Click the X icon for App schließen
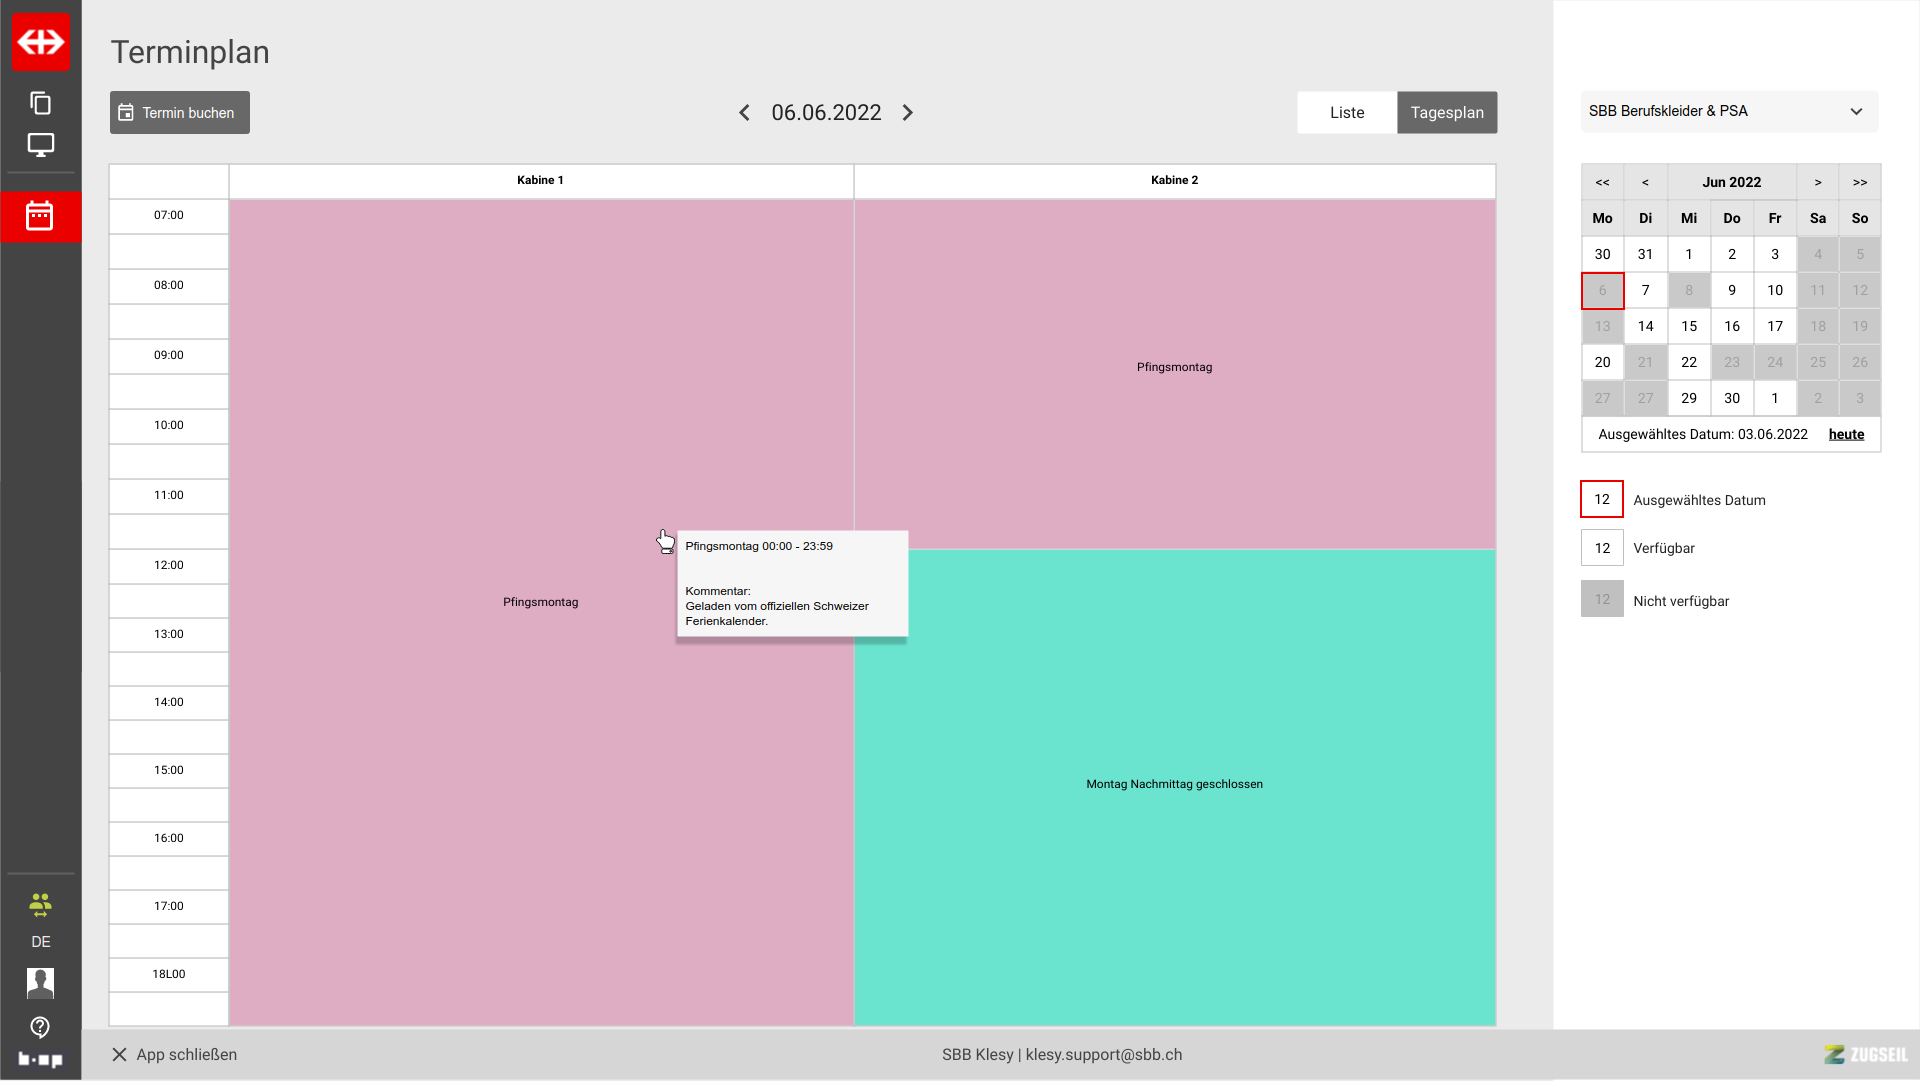 [x=119, y=1055]
